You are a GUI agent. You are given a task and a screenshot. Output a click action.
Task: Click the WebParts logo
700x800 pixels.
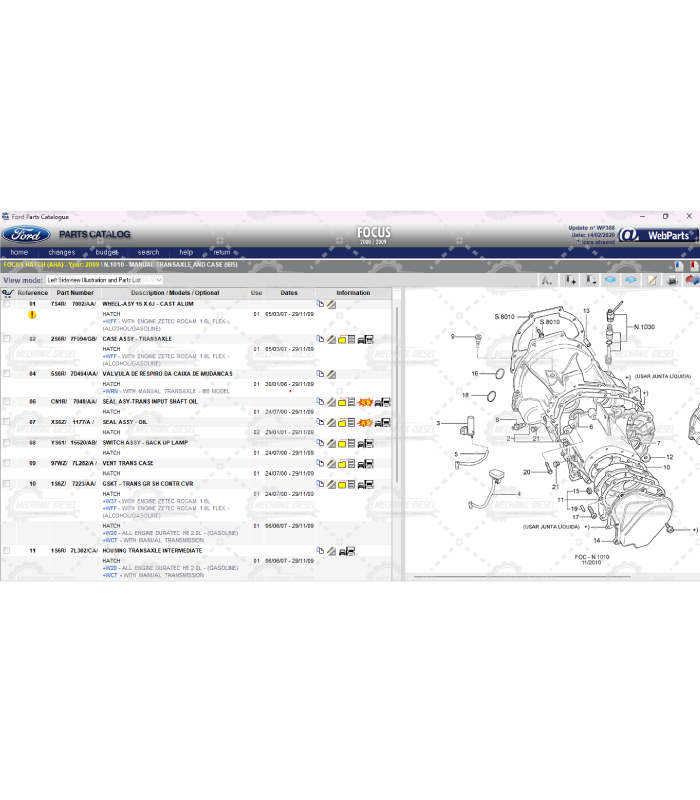pyautogui.click(x=655, y=235)
